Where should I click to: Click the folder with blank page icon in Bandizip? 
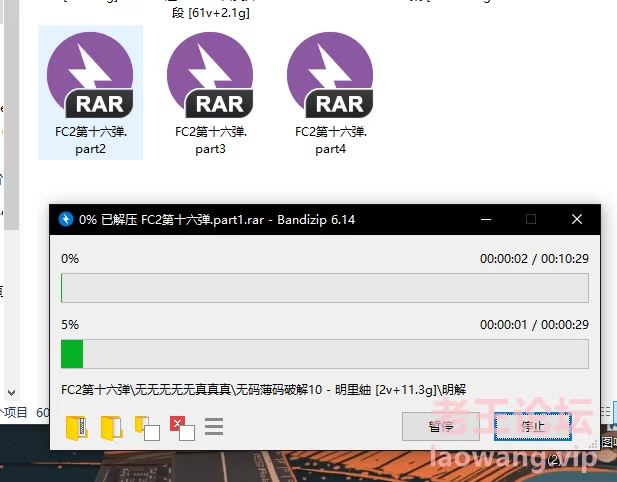click(x=147, y=428)
